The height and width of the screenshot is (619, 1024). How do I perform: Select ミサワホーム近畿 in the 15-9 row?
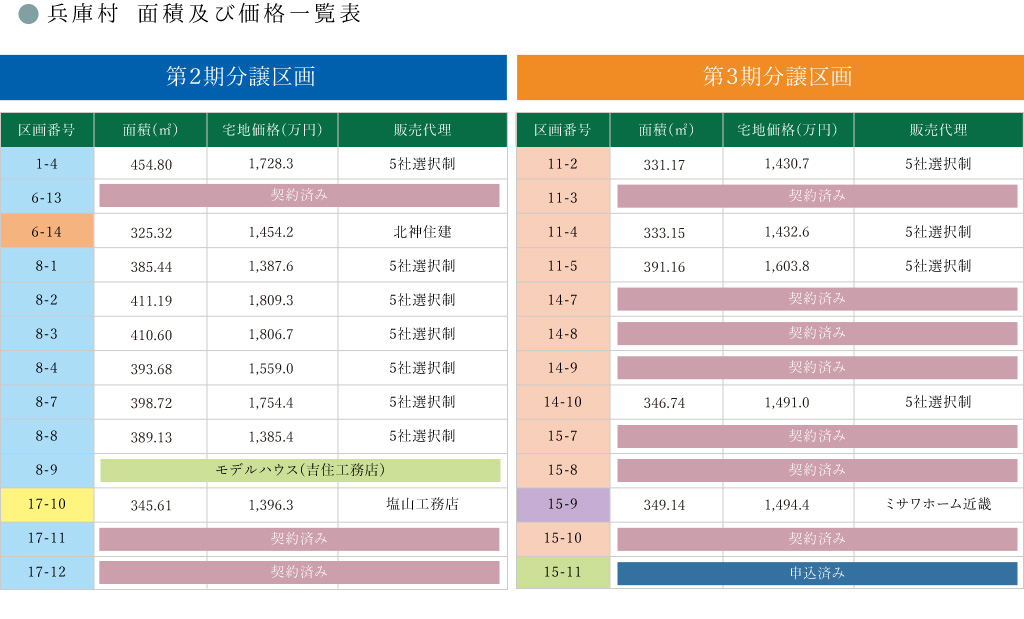938,505
